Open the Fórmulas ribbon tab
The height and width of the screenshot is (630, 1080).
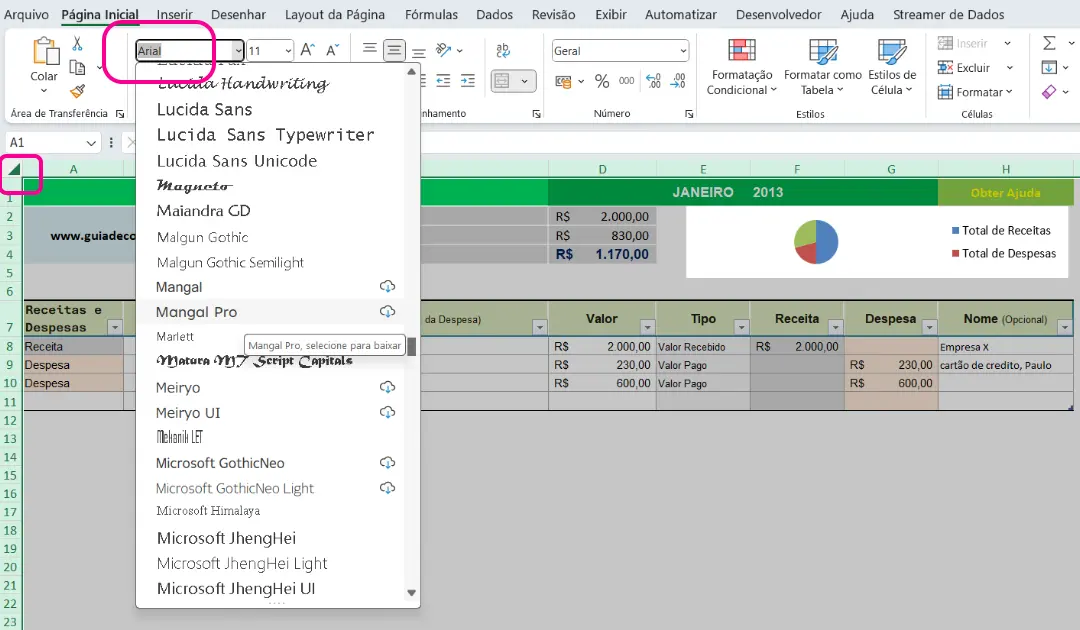(x=431, y=15)
